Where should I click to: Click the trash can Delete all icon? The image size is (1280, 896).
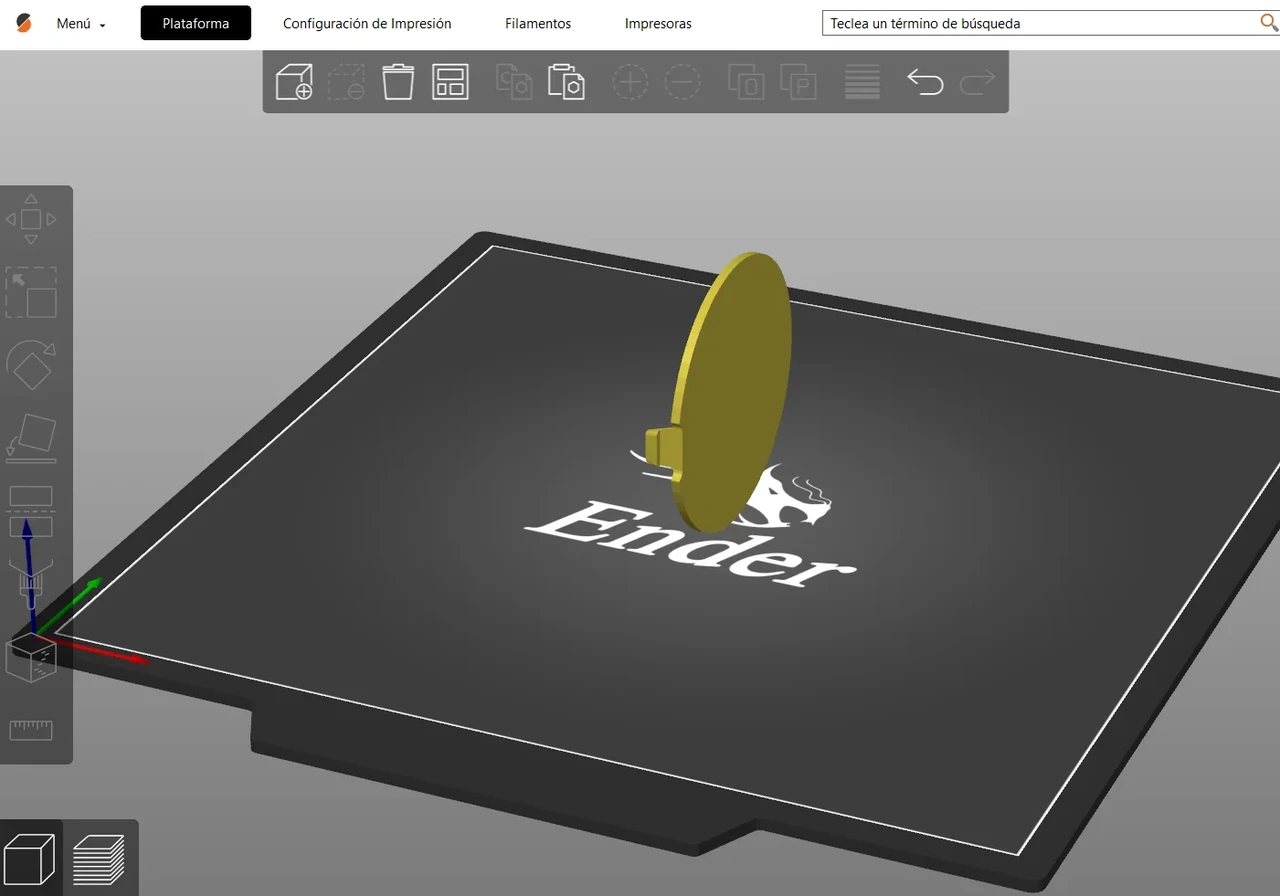tap(398, 81)
